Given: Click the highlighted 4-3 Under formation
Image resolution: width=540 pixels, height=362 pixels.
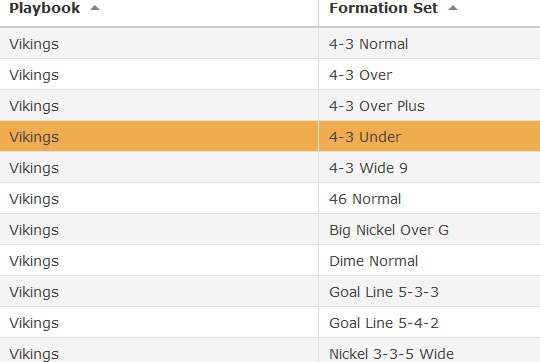Looking at the screenshot, I should (x=365, y=137).
